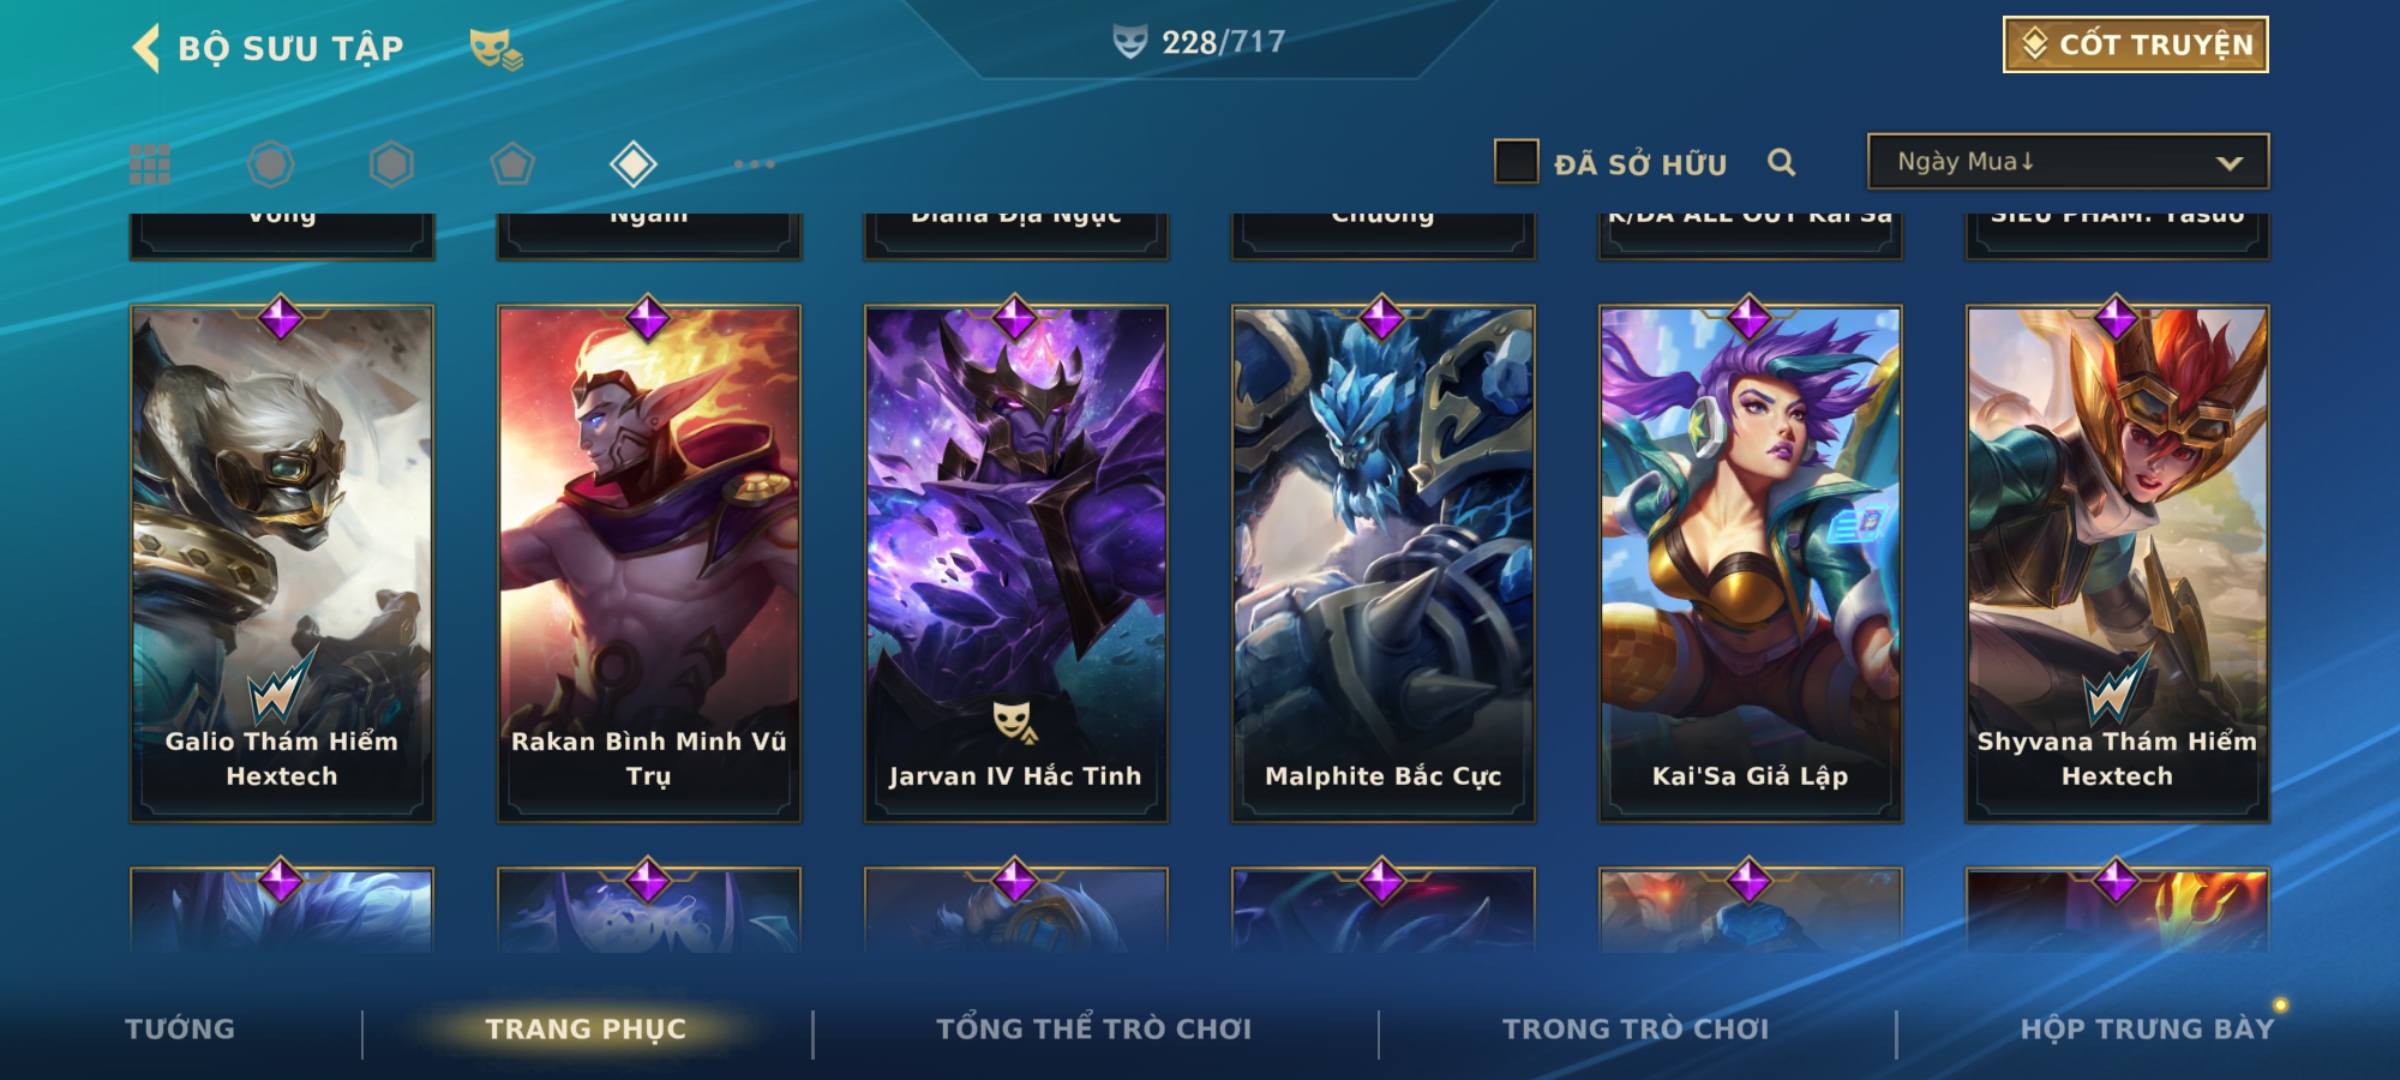The width and height of the screenshot is (2400, 1080).
Task: Filter by the hexagon rarity gem icon
Action: click(391, 164)
